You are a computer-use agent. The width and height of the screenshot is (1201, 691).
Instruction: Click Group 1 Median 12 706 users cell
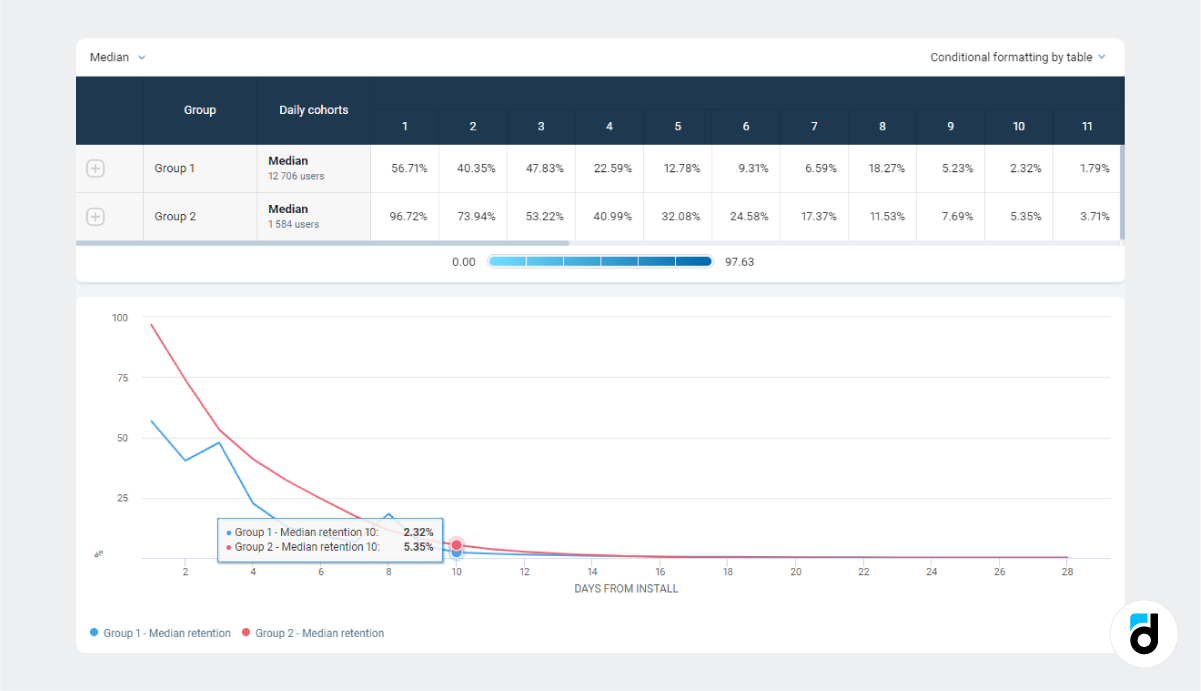[313, 169]
